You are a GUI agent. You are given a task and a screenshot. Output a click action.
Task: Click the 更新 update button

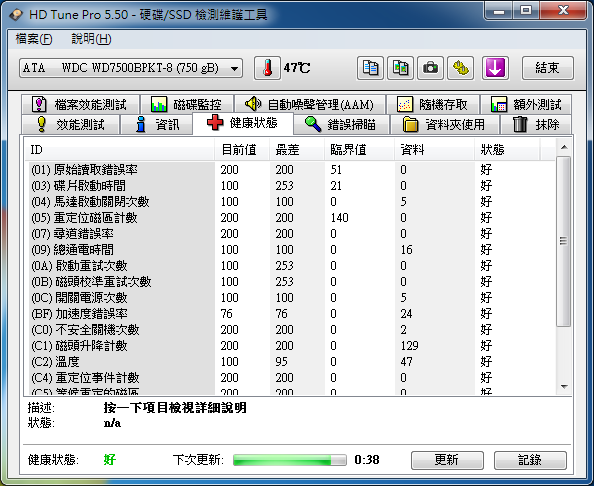click(x=447, y=460)
